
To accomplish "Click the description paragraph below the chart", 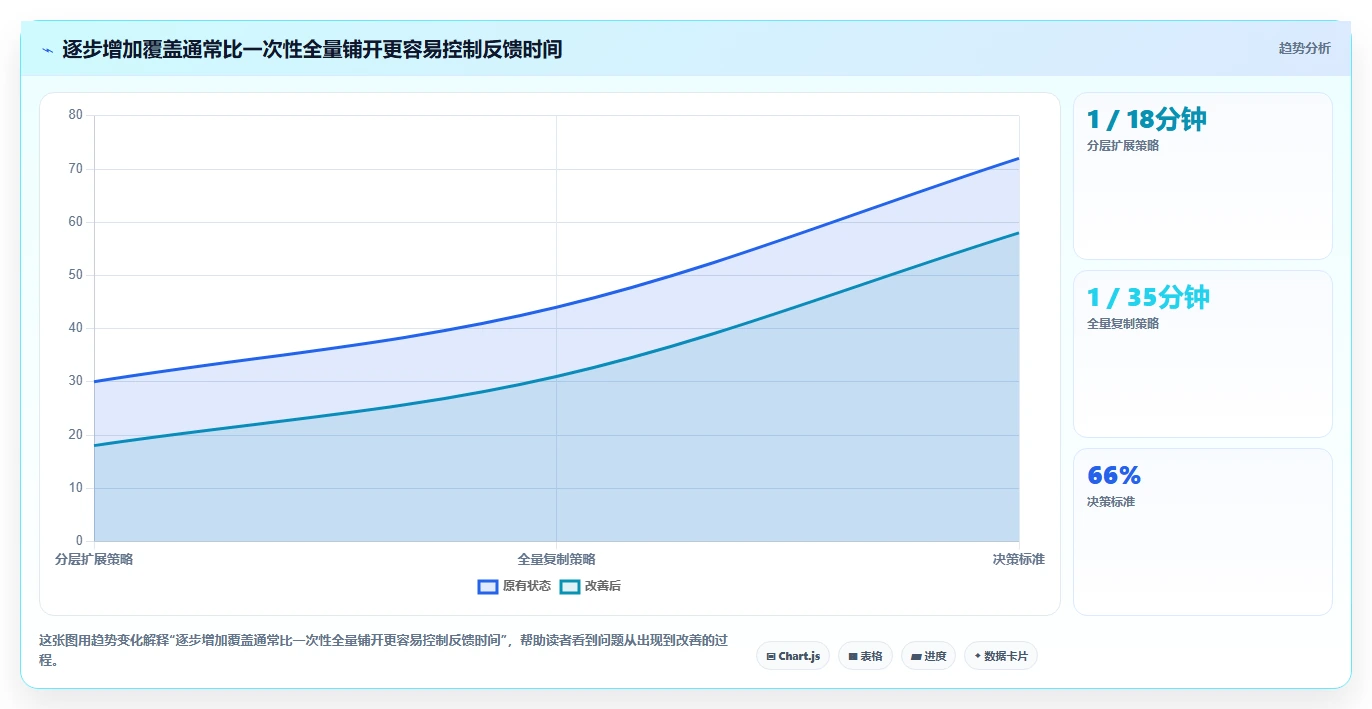I will pos(384,650).
